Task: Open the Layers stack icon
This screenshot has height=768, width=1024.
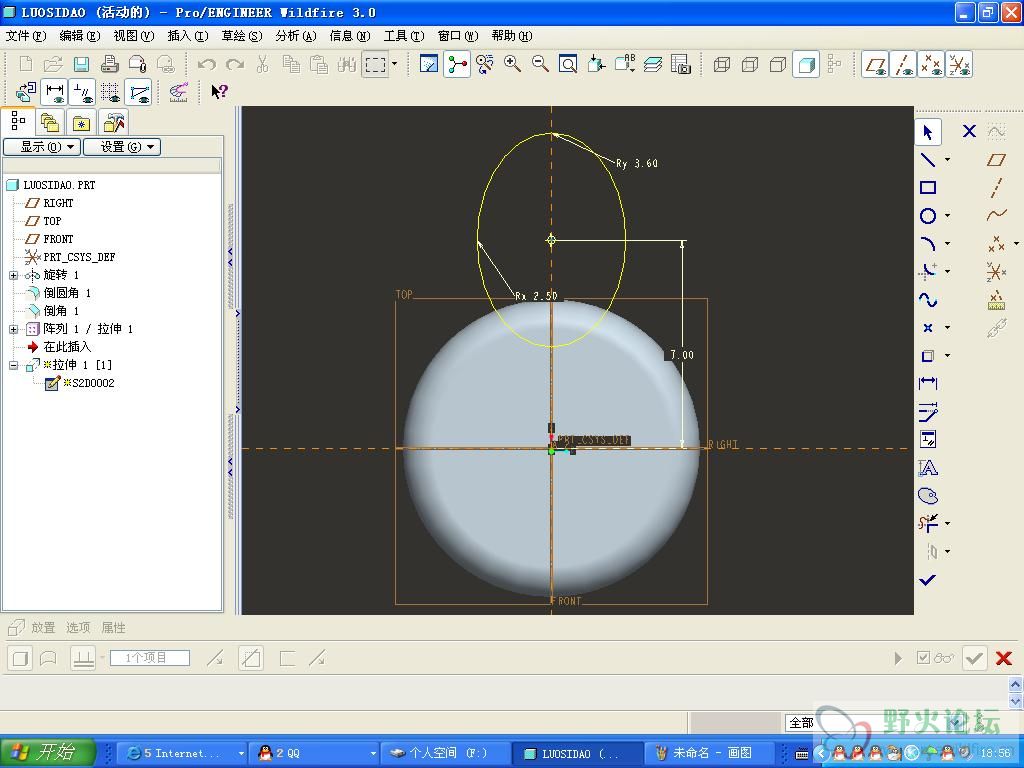Action: click(x=652, y=64)
